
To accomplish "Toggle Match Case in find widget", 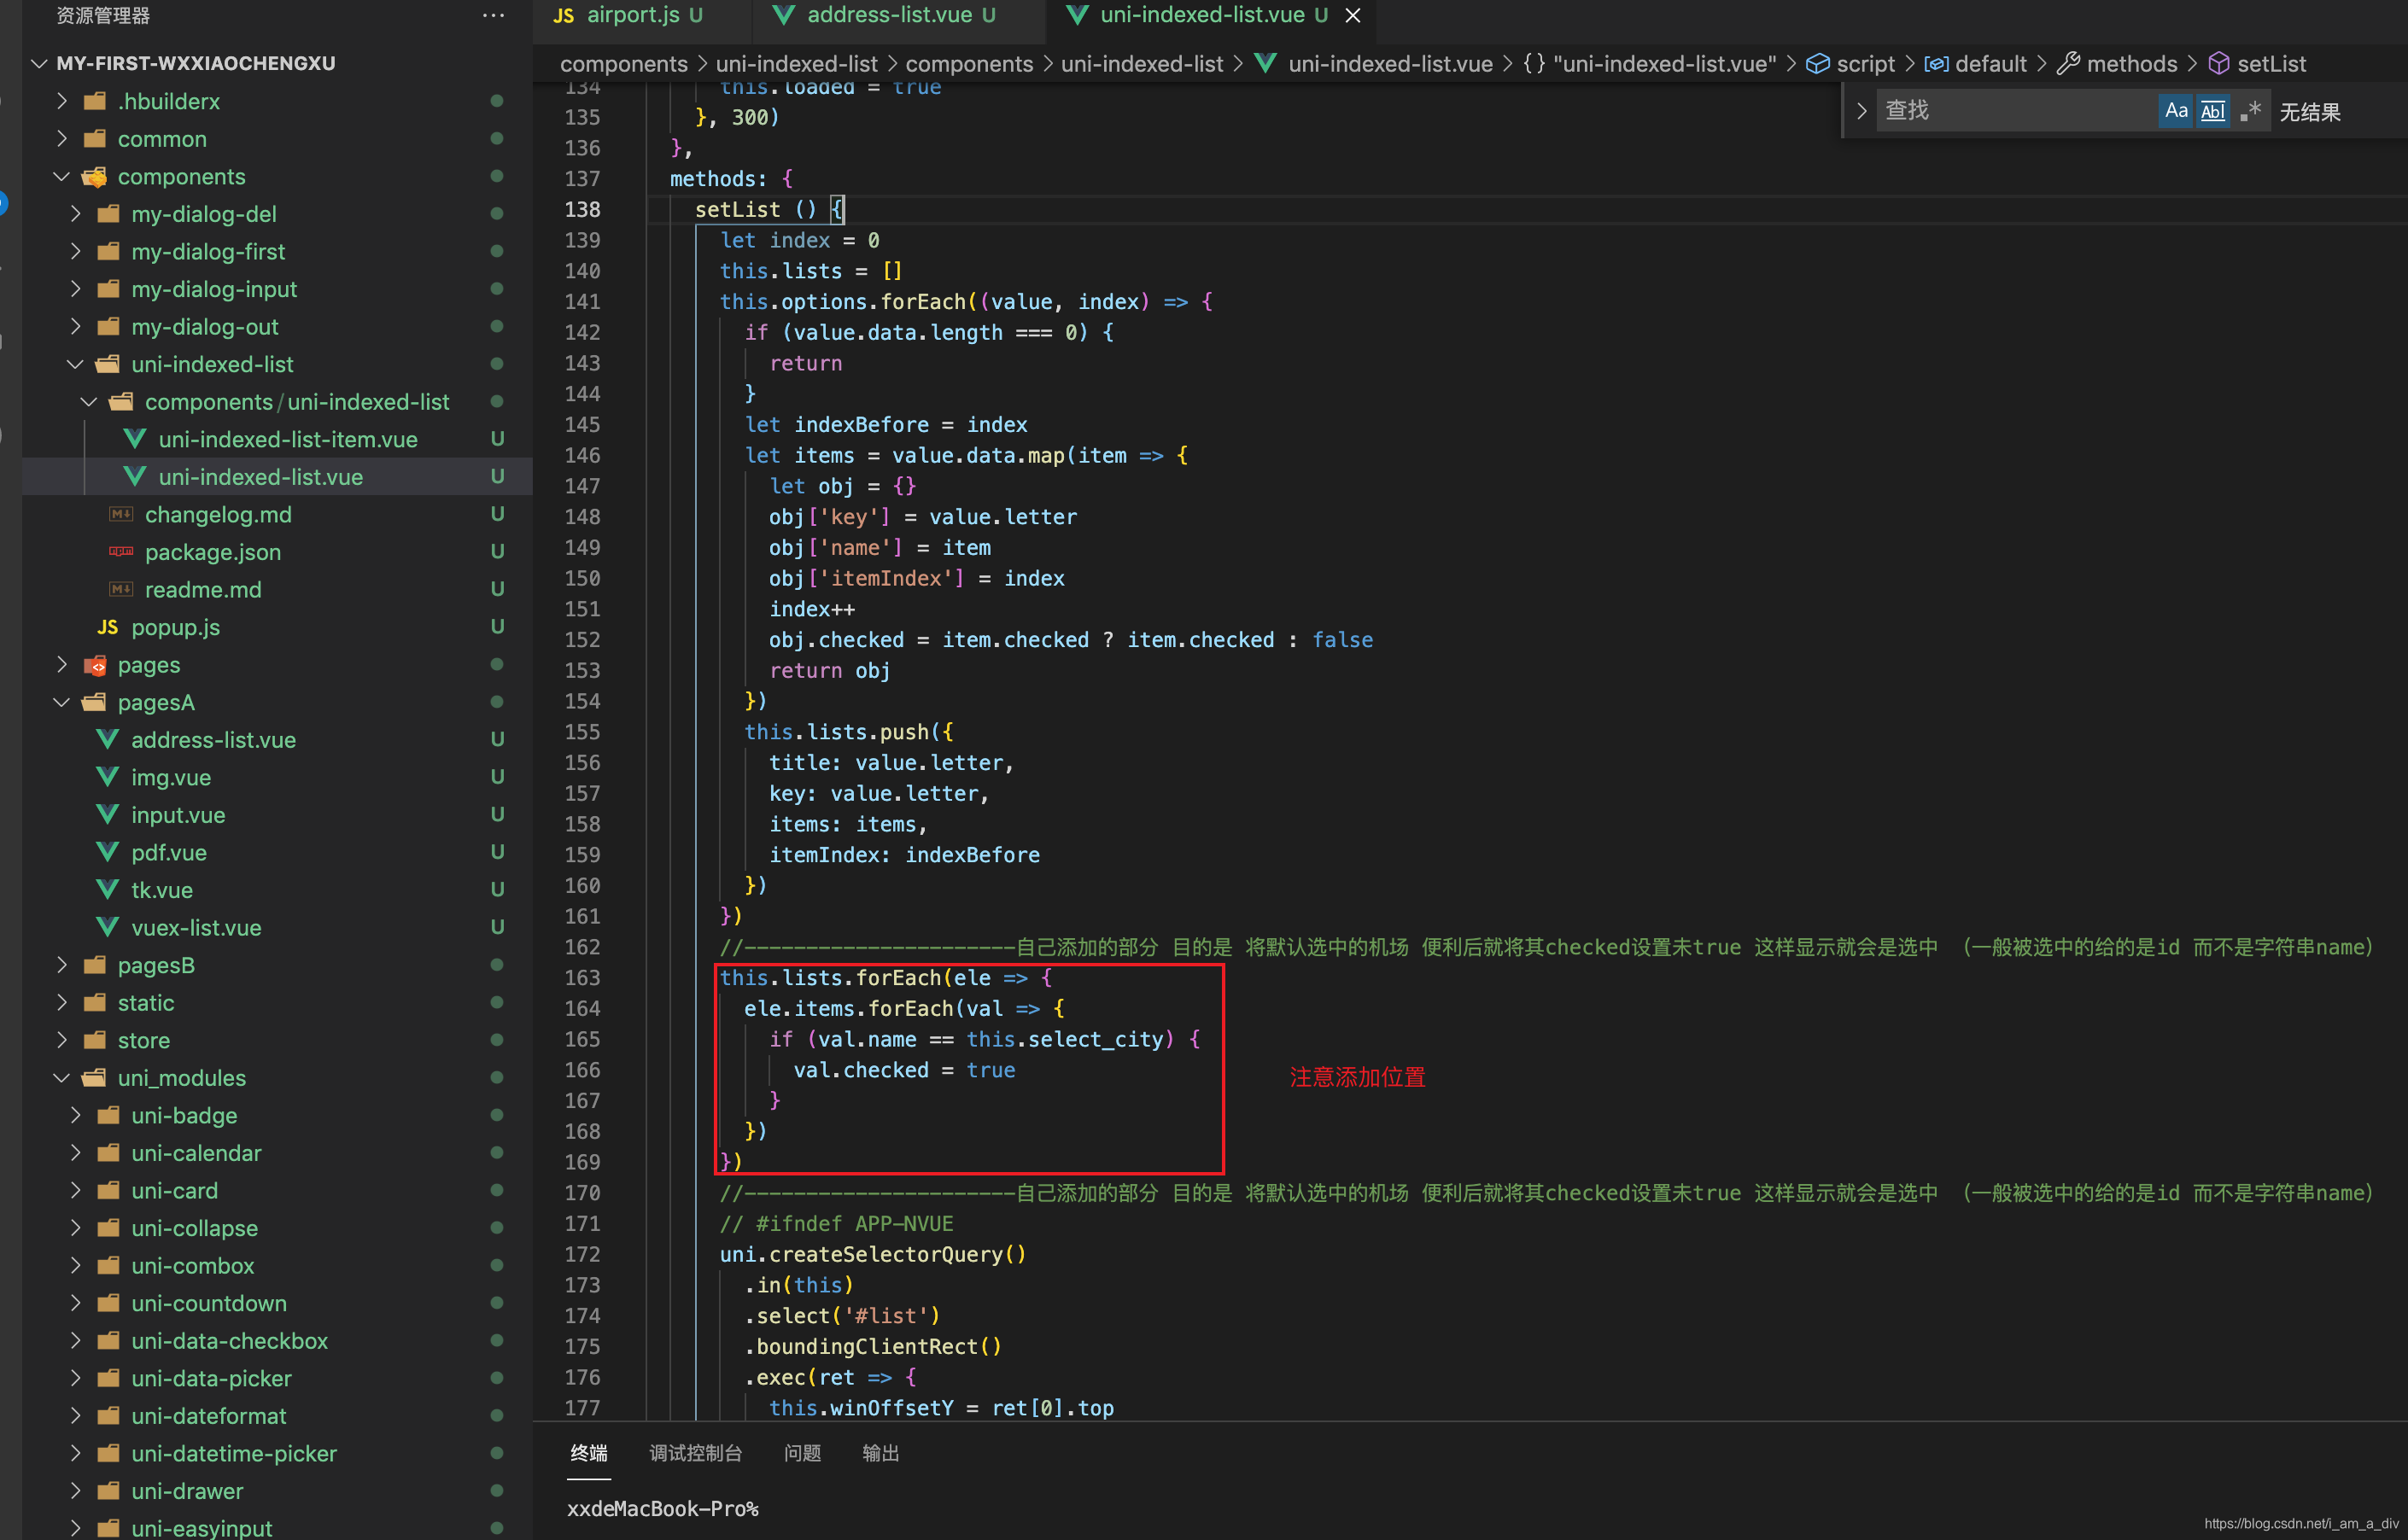I will pos(2175,111).
